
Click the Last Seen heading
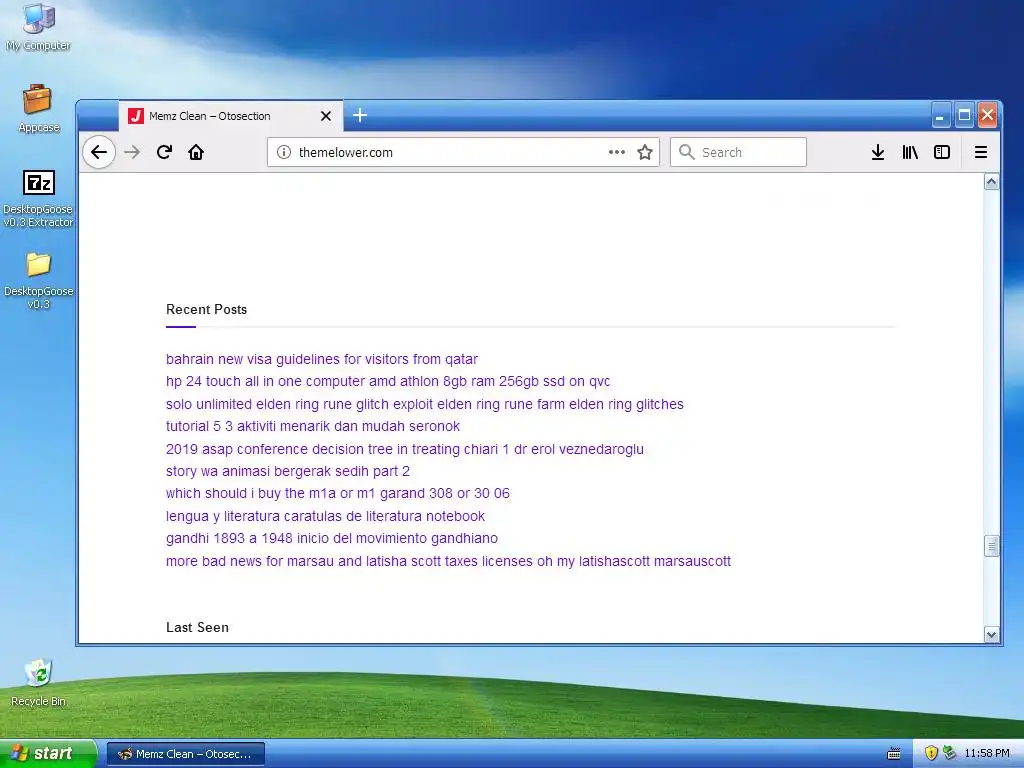coord(197,628)
